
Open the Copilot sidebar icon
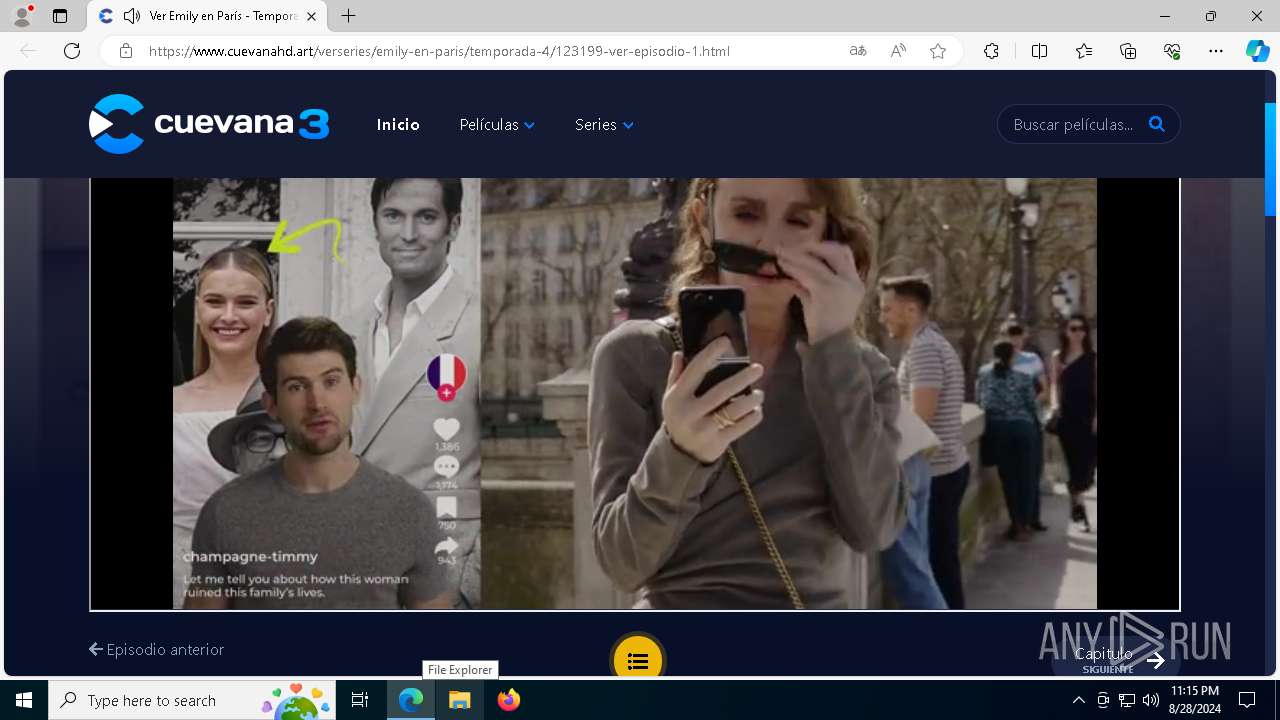[1257, 51]
